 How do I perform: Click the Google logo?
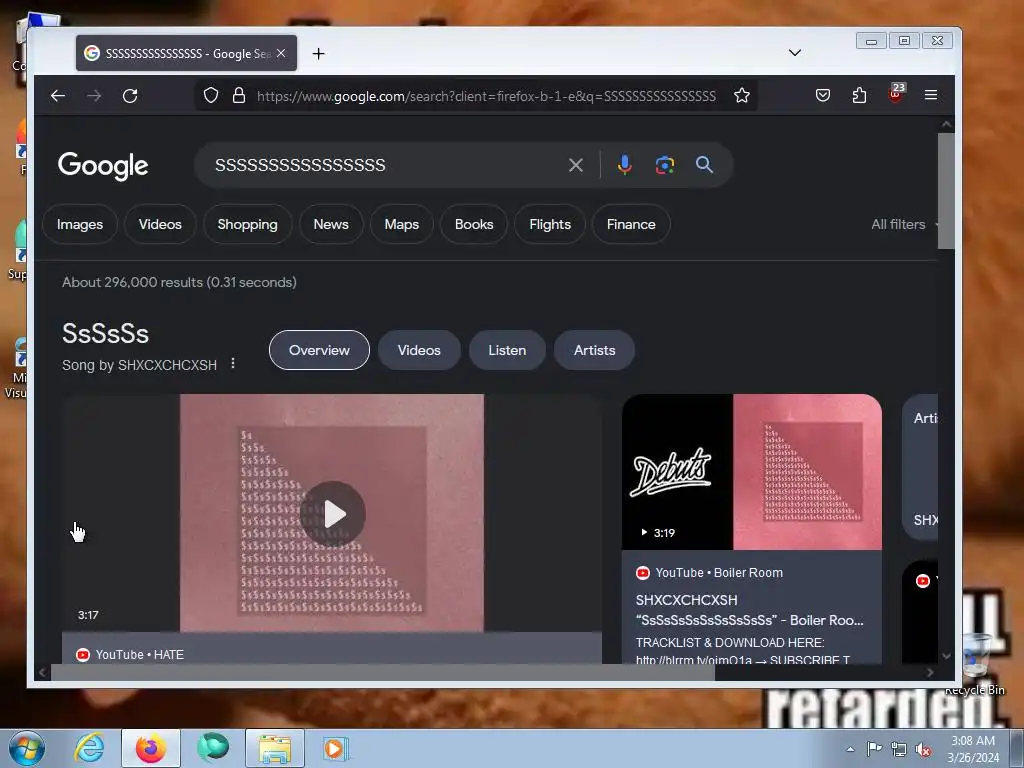(x=103, y=167)
